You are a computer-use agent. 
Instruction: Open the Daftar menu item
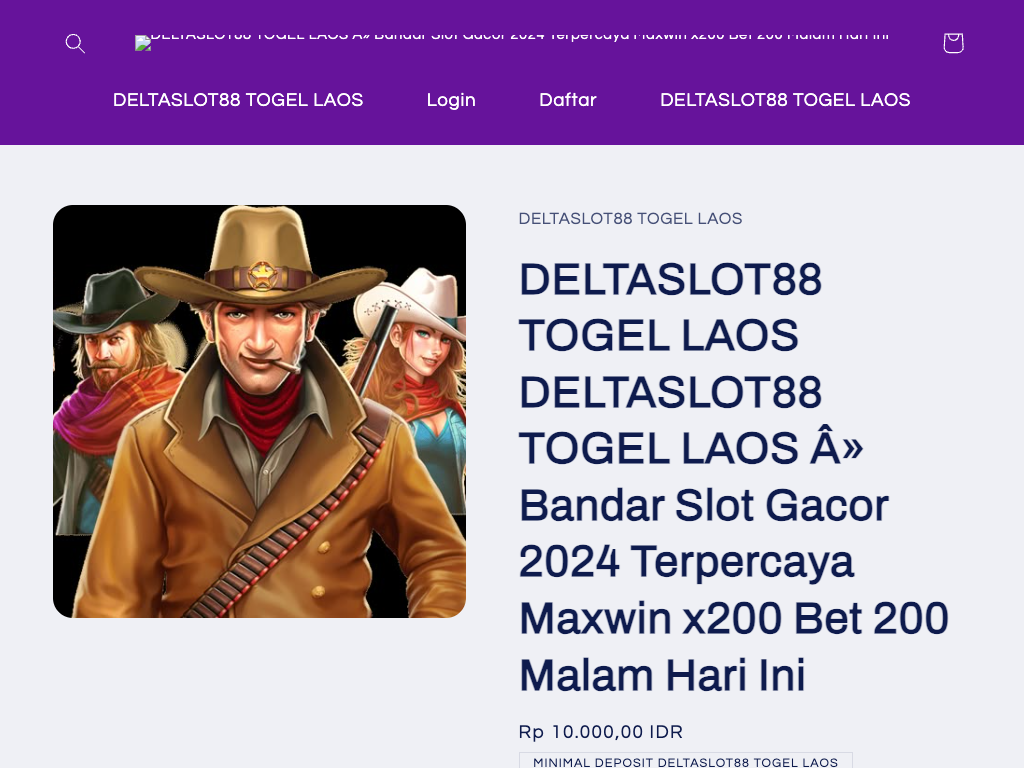(568, 100)
